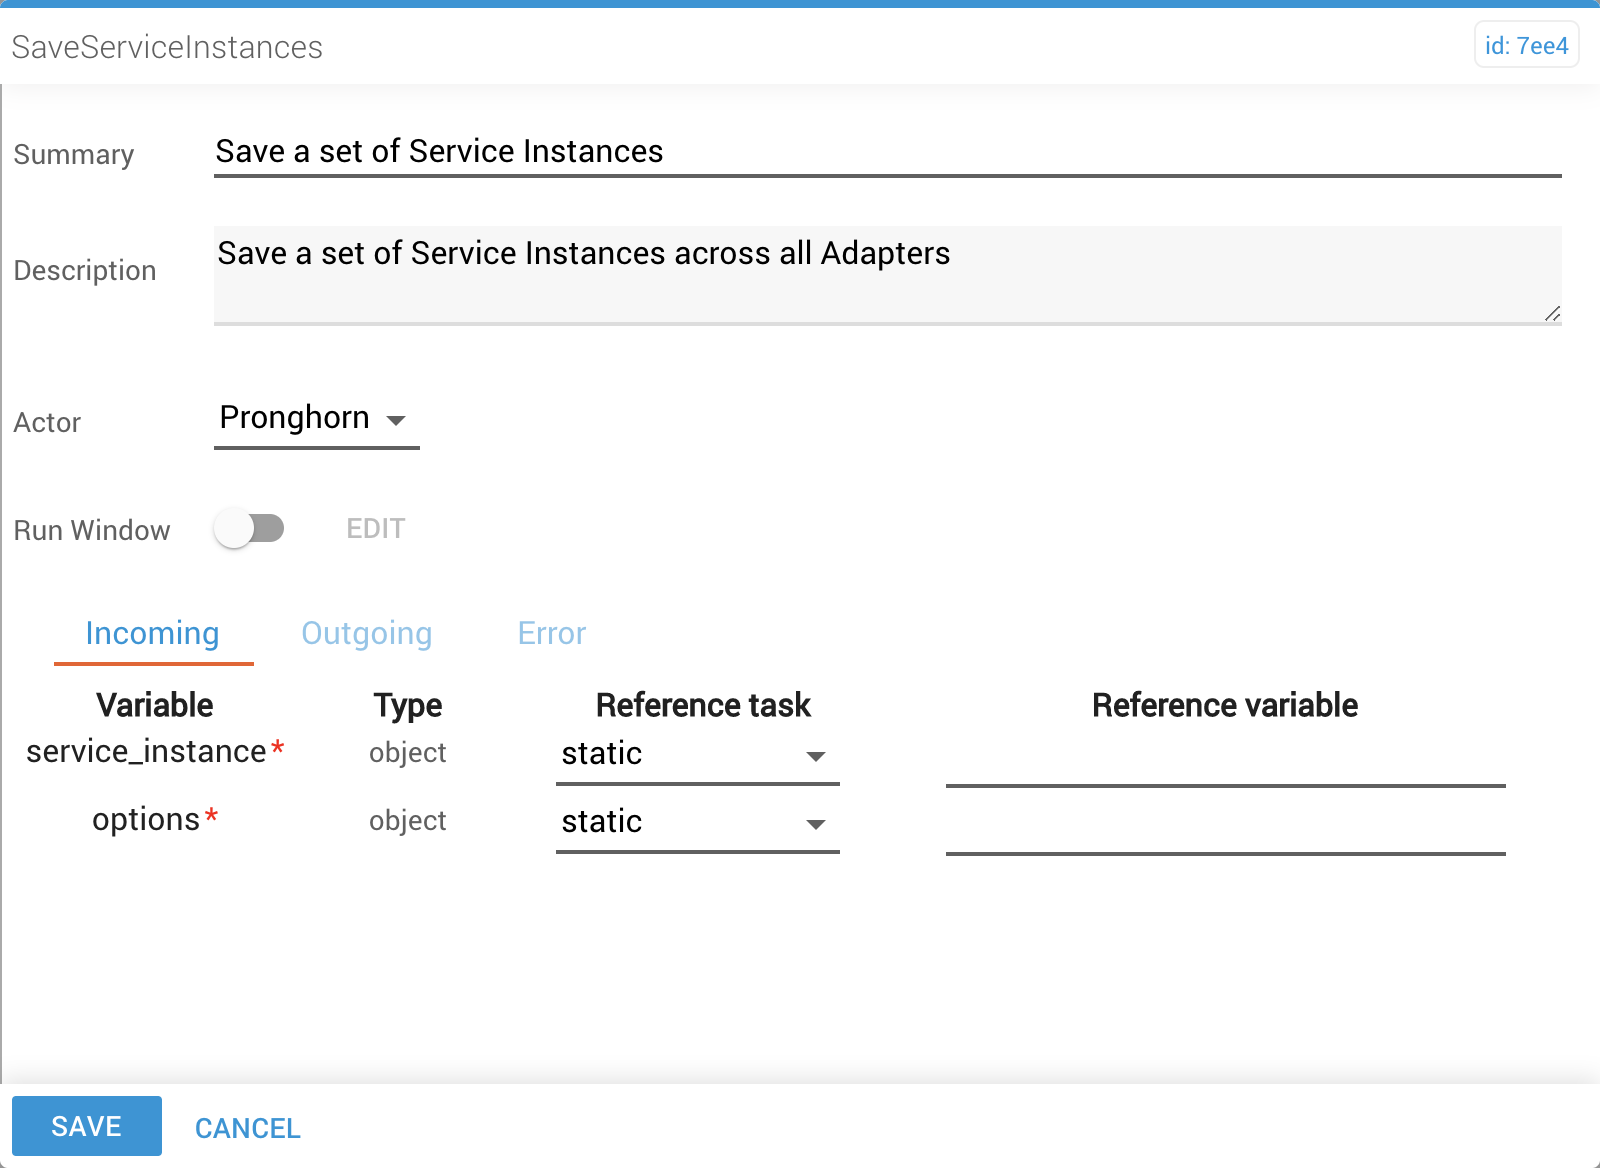This screenshot has width=1600, height=1168.
Task: Click Reference variable field for options
Action: (1226, 829)
